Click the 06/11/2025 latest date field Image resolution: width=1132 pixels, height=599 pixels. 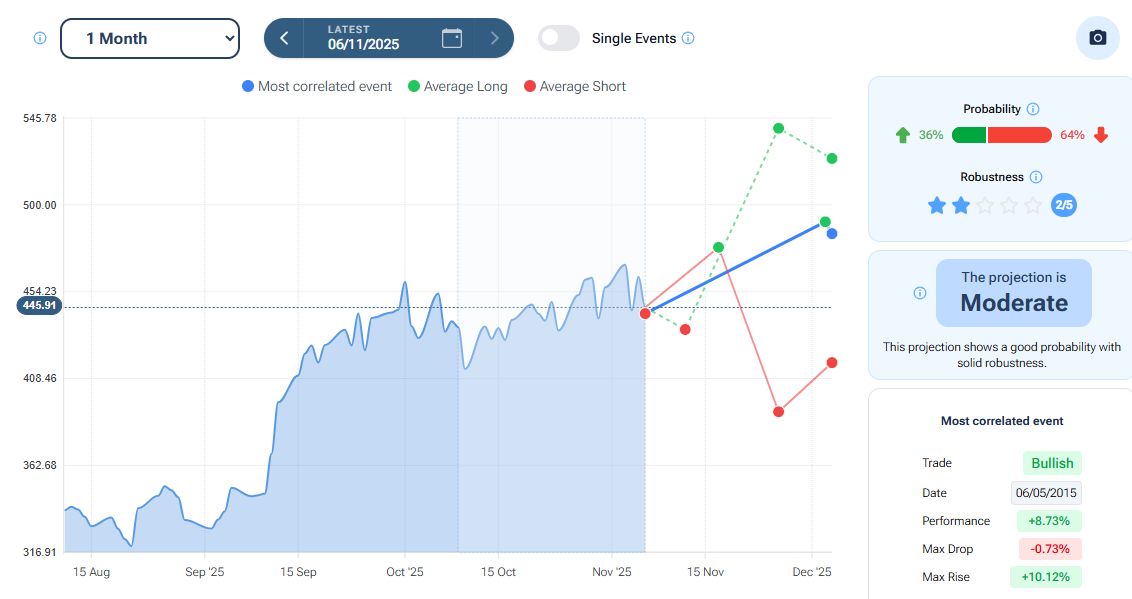click(363, 39)
